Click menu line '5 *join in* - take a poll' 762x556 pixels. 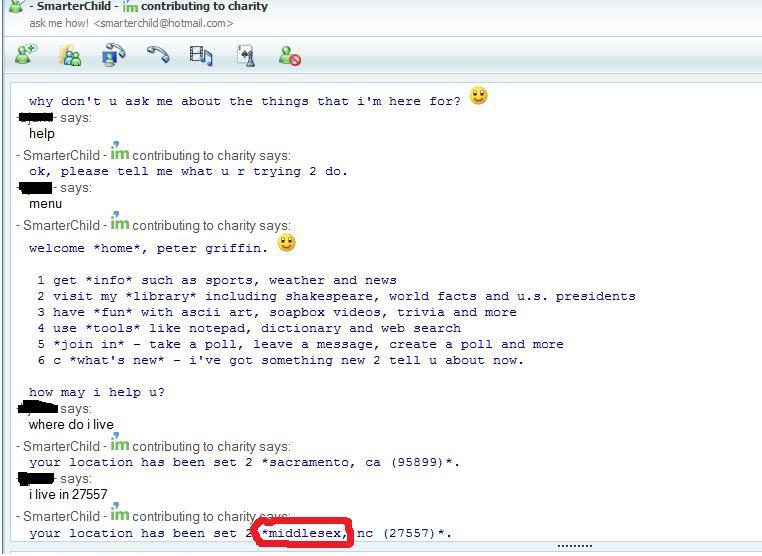coord(300,345)
